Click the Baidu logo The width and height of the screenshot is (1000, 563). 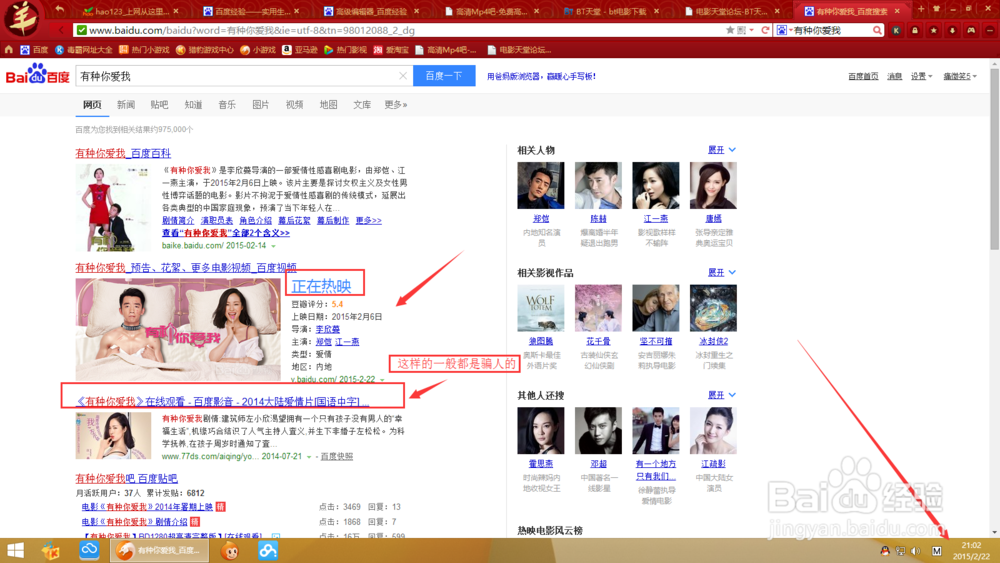[x=38, y=75]
